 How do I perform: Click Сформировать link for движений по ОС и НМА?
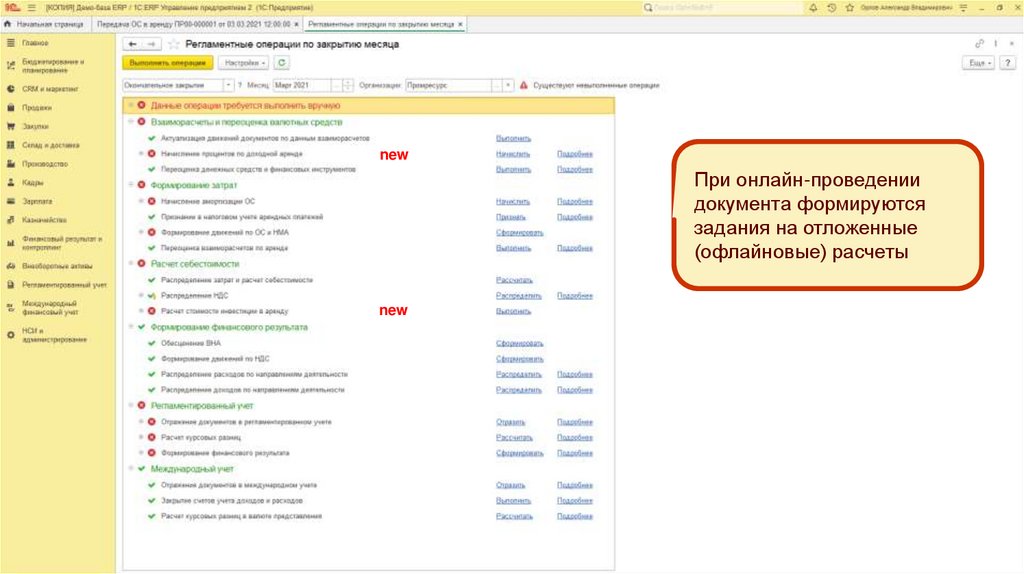[519, 232]
